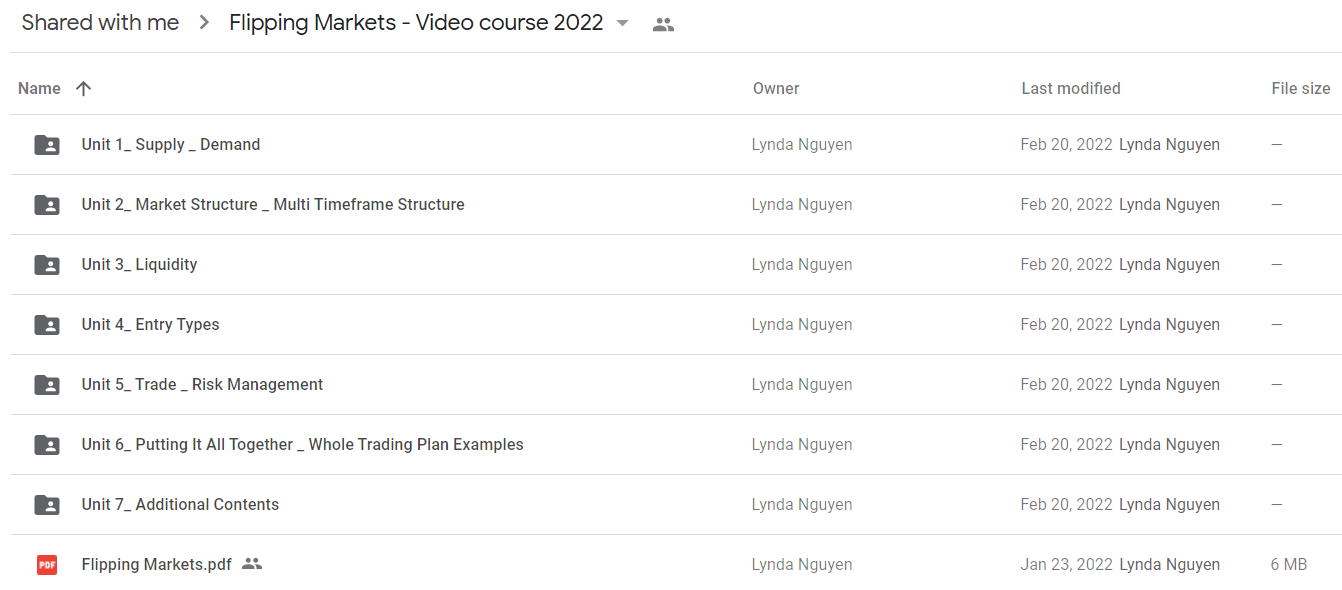
Task: Click the shared people icon beside the folder title
Action: click(x=663, y=25)
